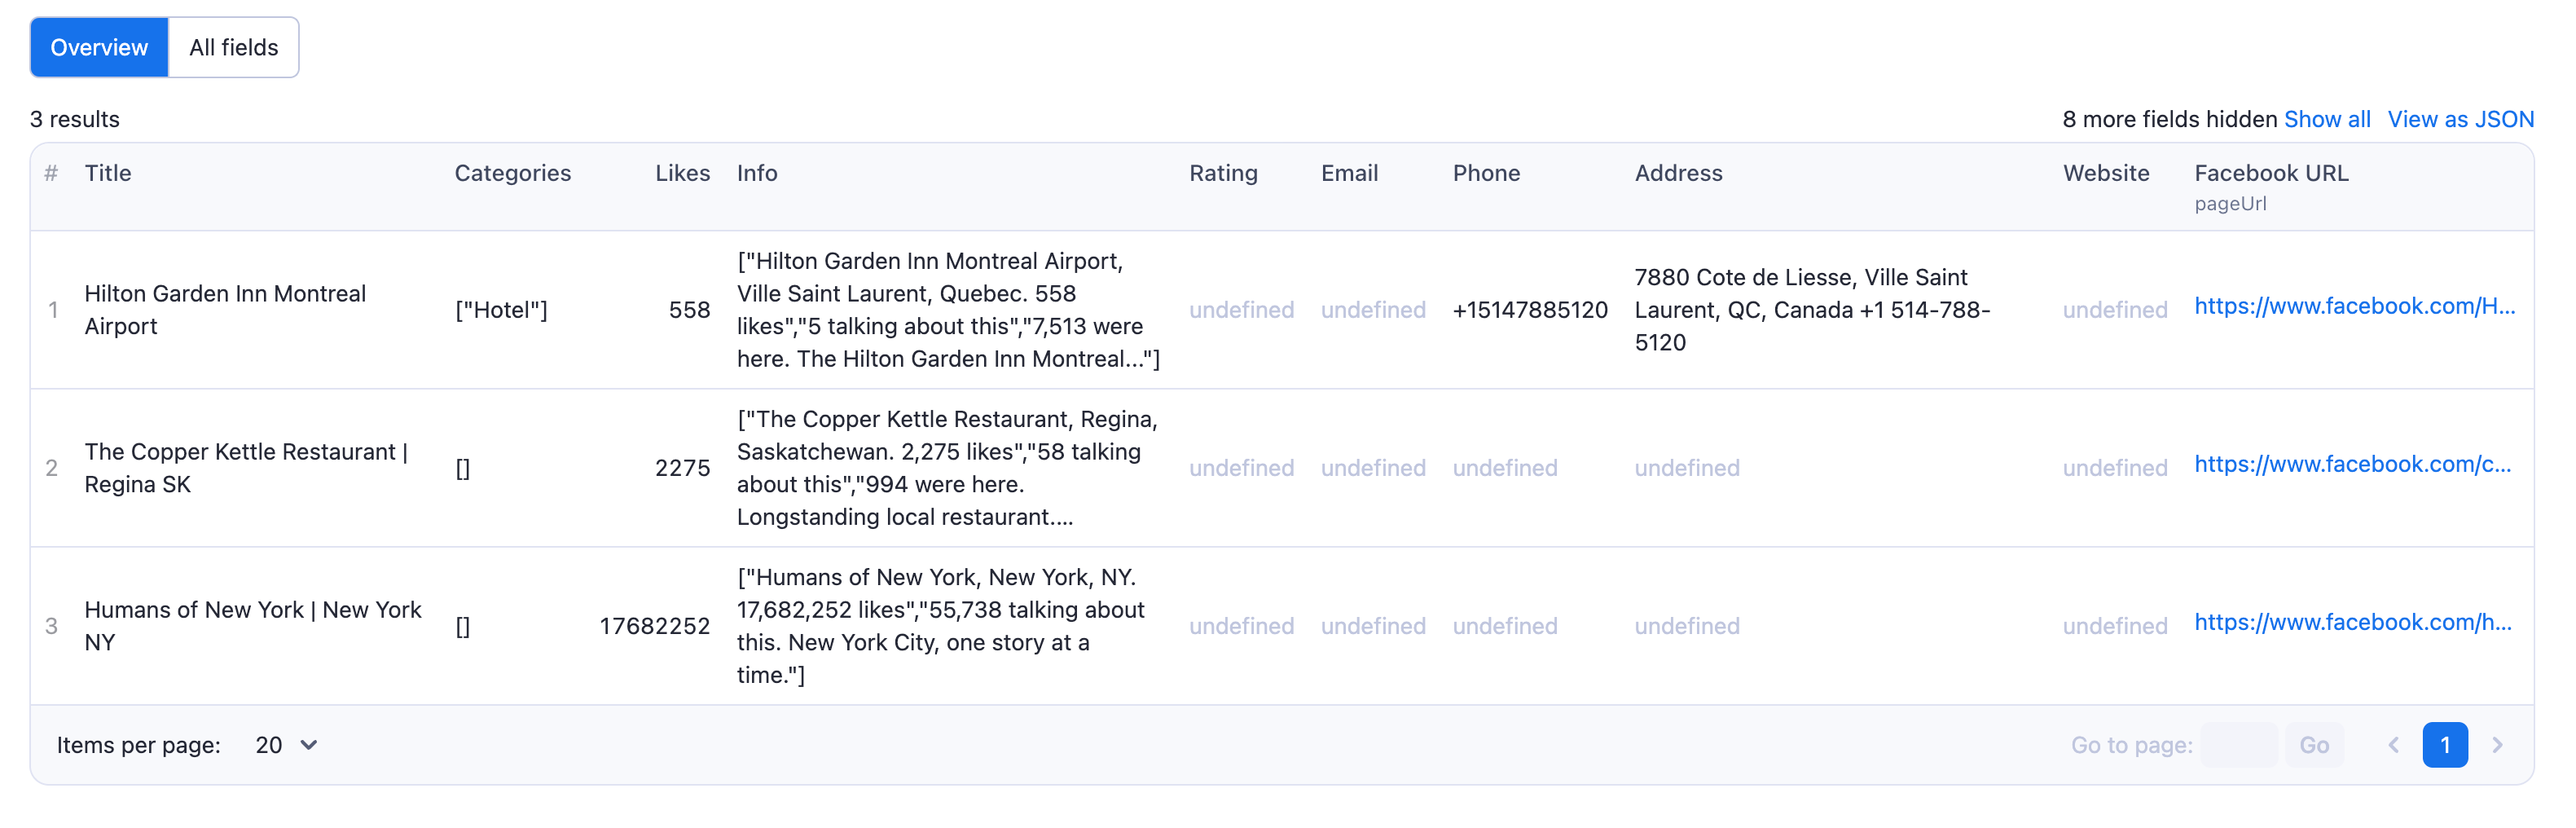Image resolution: width=2576 pixels, height=828 pixels.
Task: Click row number 3 in the table
Action: pos(52,626)
